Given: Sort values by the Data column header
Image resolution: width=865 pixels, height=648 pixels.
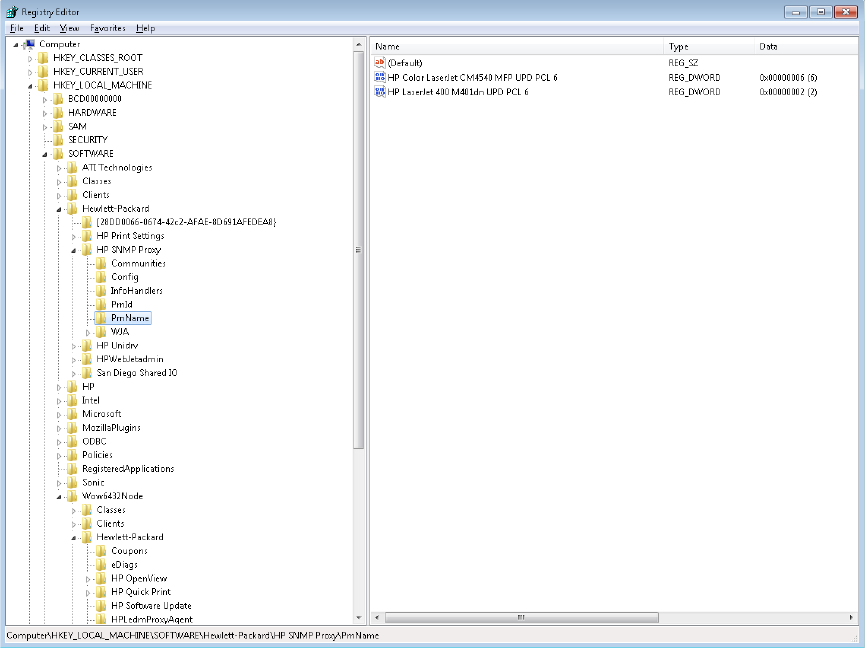Looking at the screenshot, I should coord(806,46).
